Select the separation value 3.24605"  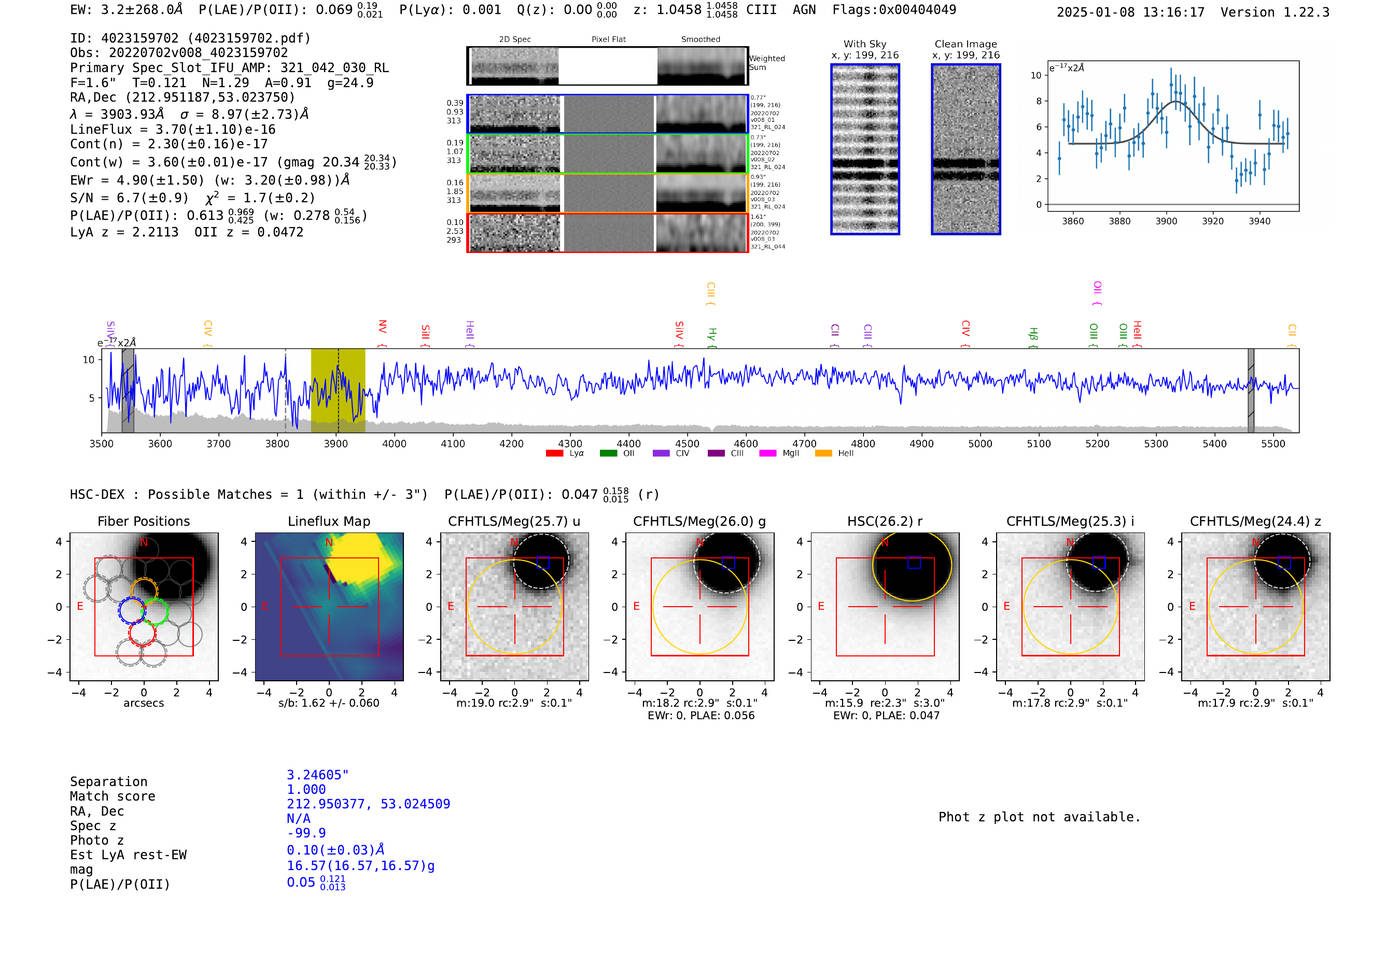318,775
